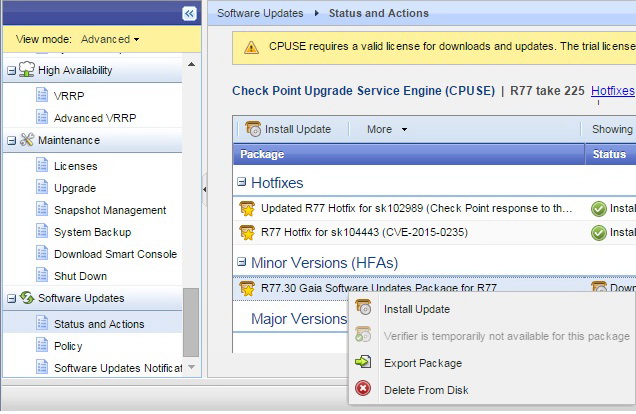Click the Licenses page icon
The width and height of the screenshot is (636, 414).
click(42, 165)
